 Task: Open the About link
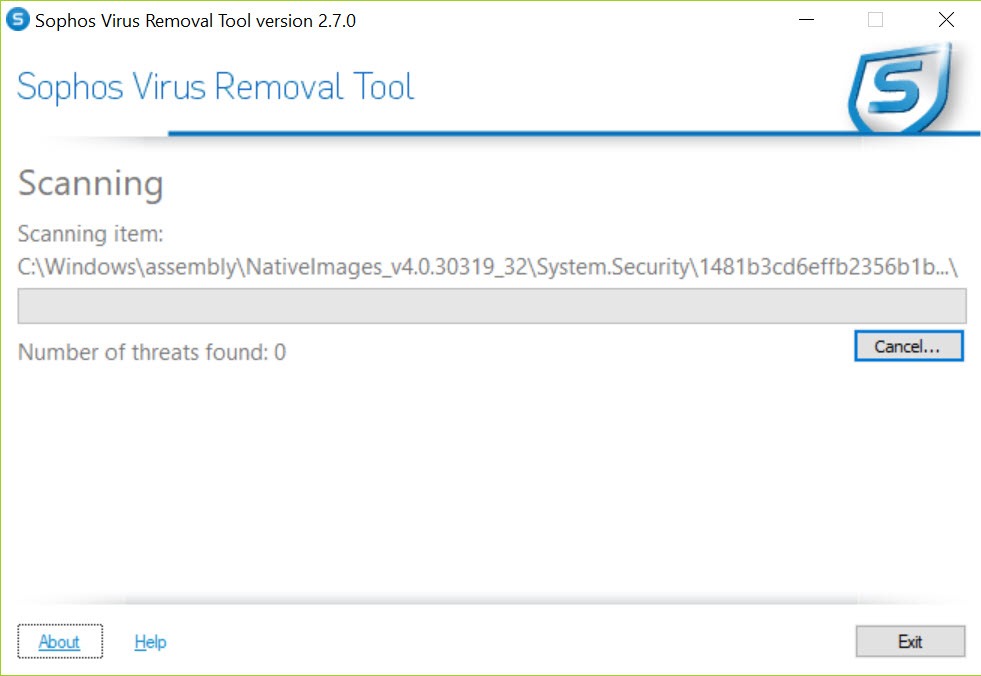pos(59,642)
